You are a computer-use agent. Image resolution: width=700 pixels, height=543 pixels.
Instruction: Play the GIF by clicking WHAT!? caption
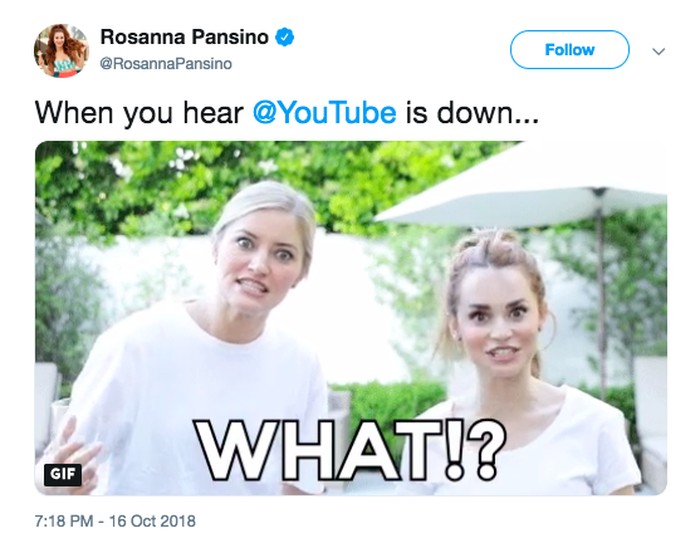(x=350, y=450)
